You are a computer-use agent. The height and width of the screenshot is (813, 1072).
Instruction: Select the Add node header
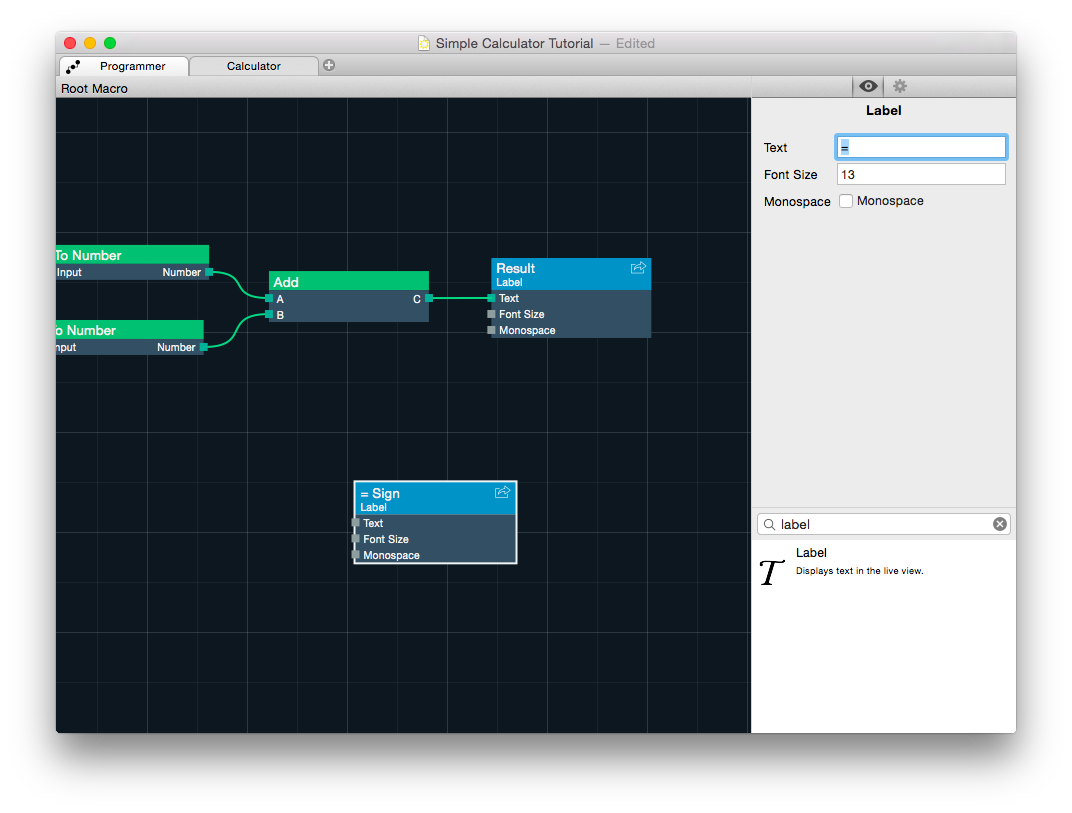pyautogui.click(x=349, y=282)
